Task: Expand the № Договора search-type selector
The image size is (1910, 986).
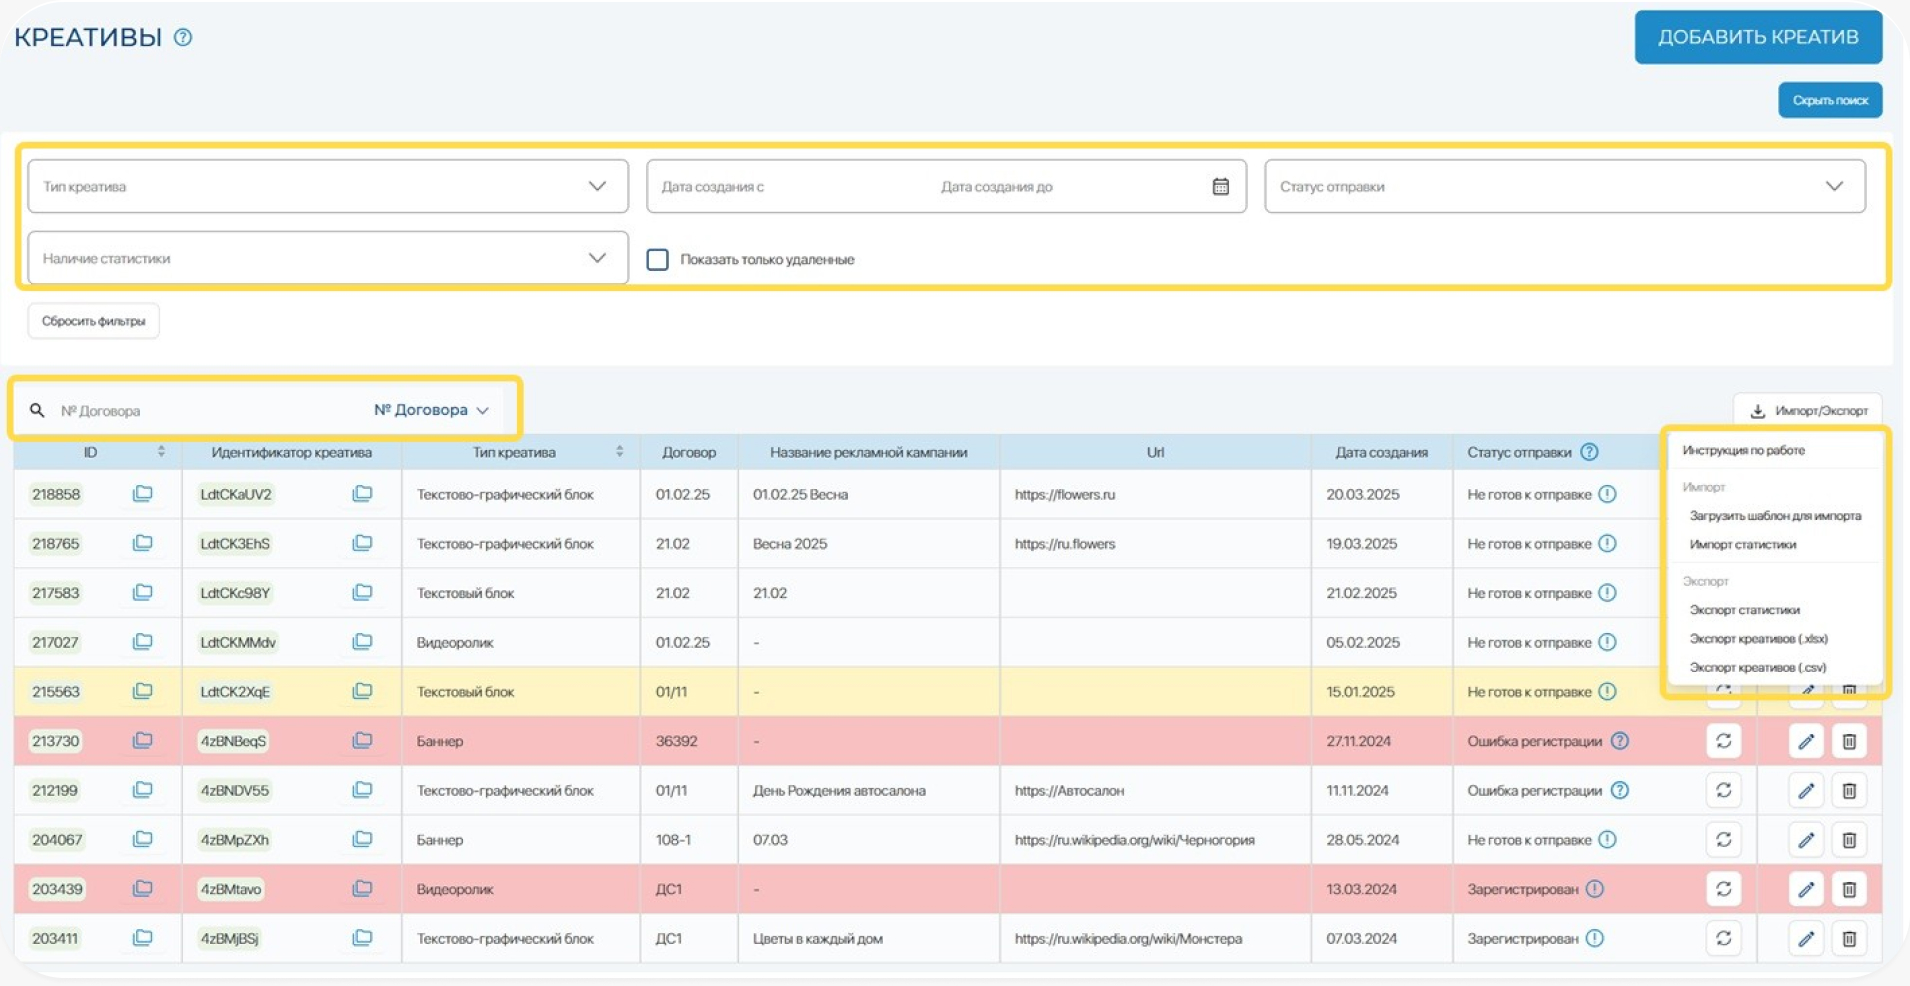Action: coord(431,410)
